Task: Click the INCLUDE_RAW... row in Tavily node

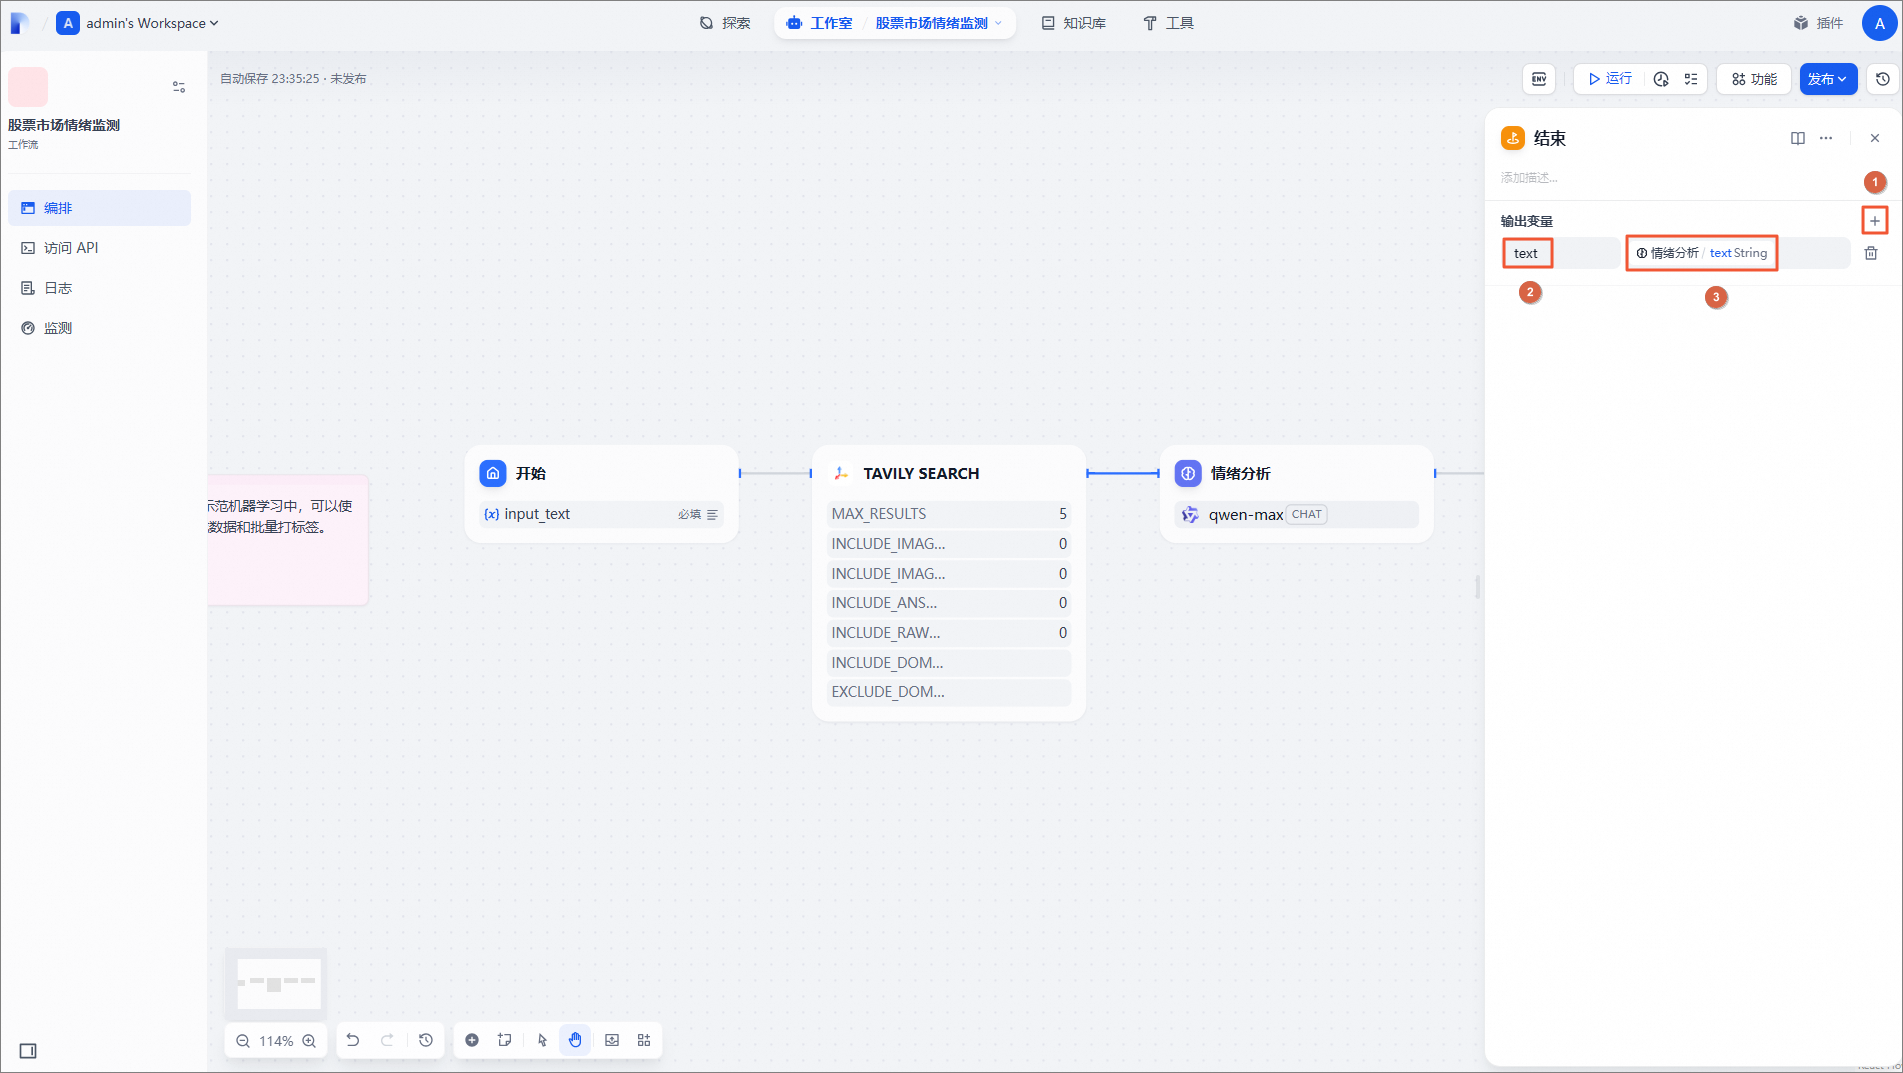Action: pos(949,633)
